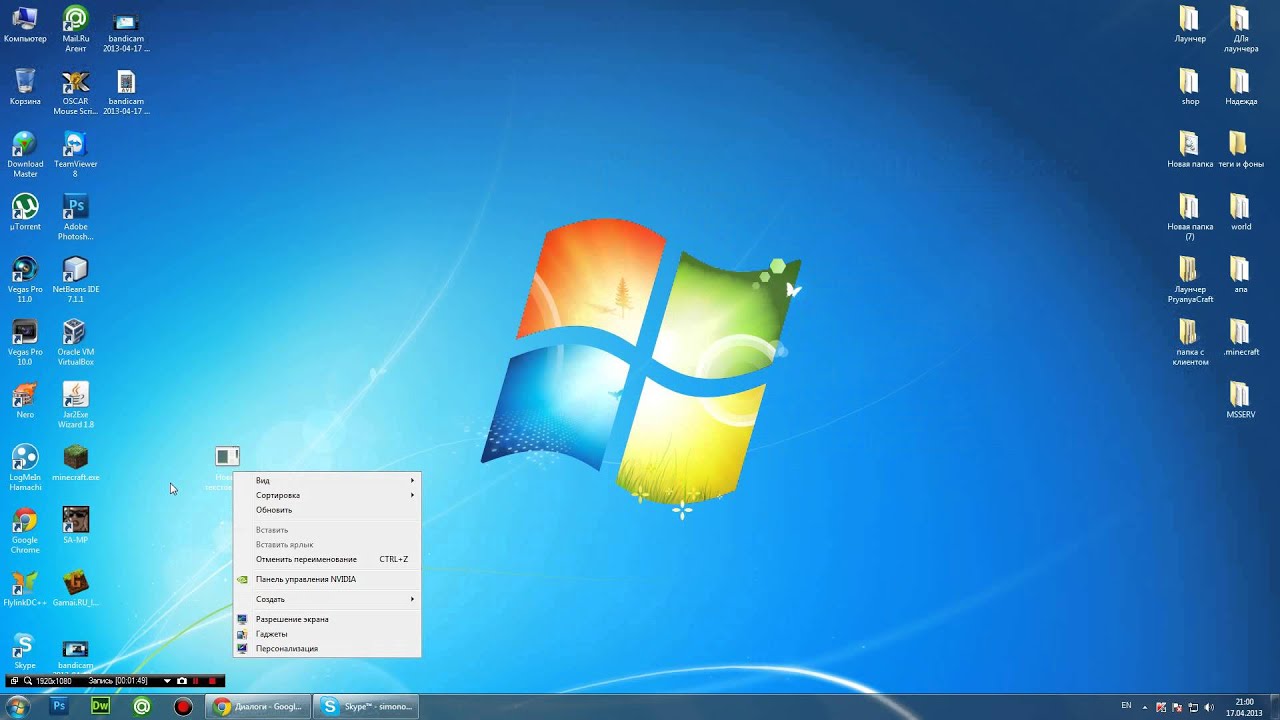Select the Google Chrome desktop shortcut

pos(25,530)
